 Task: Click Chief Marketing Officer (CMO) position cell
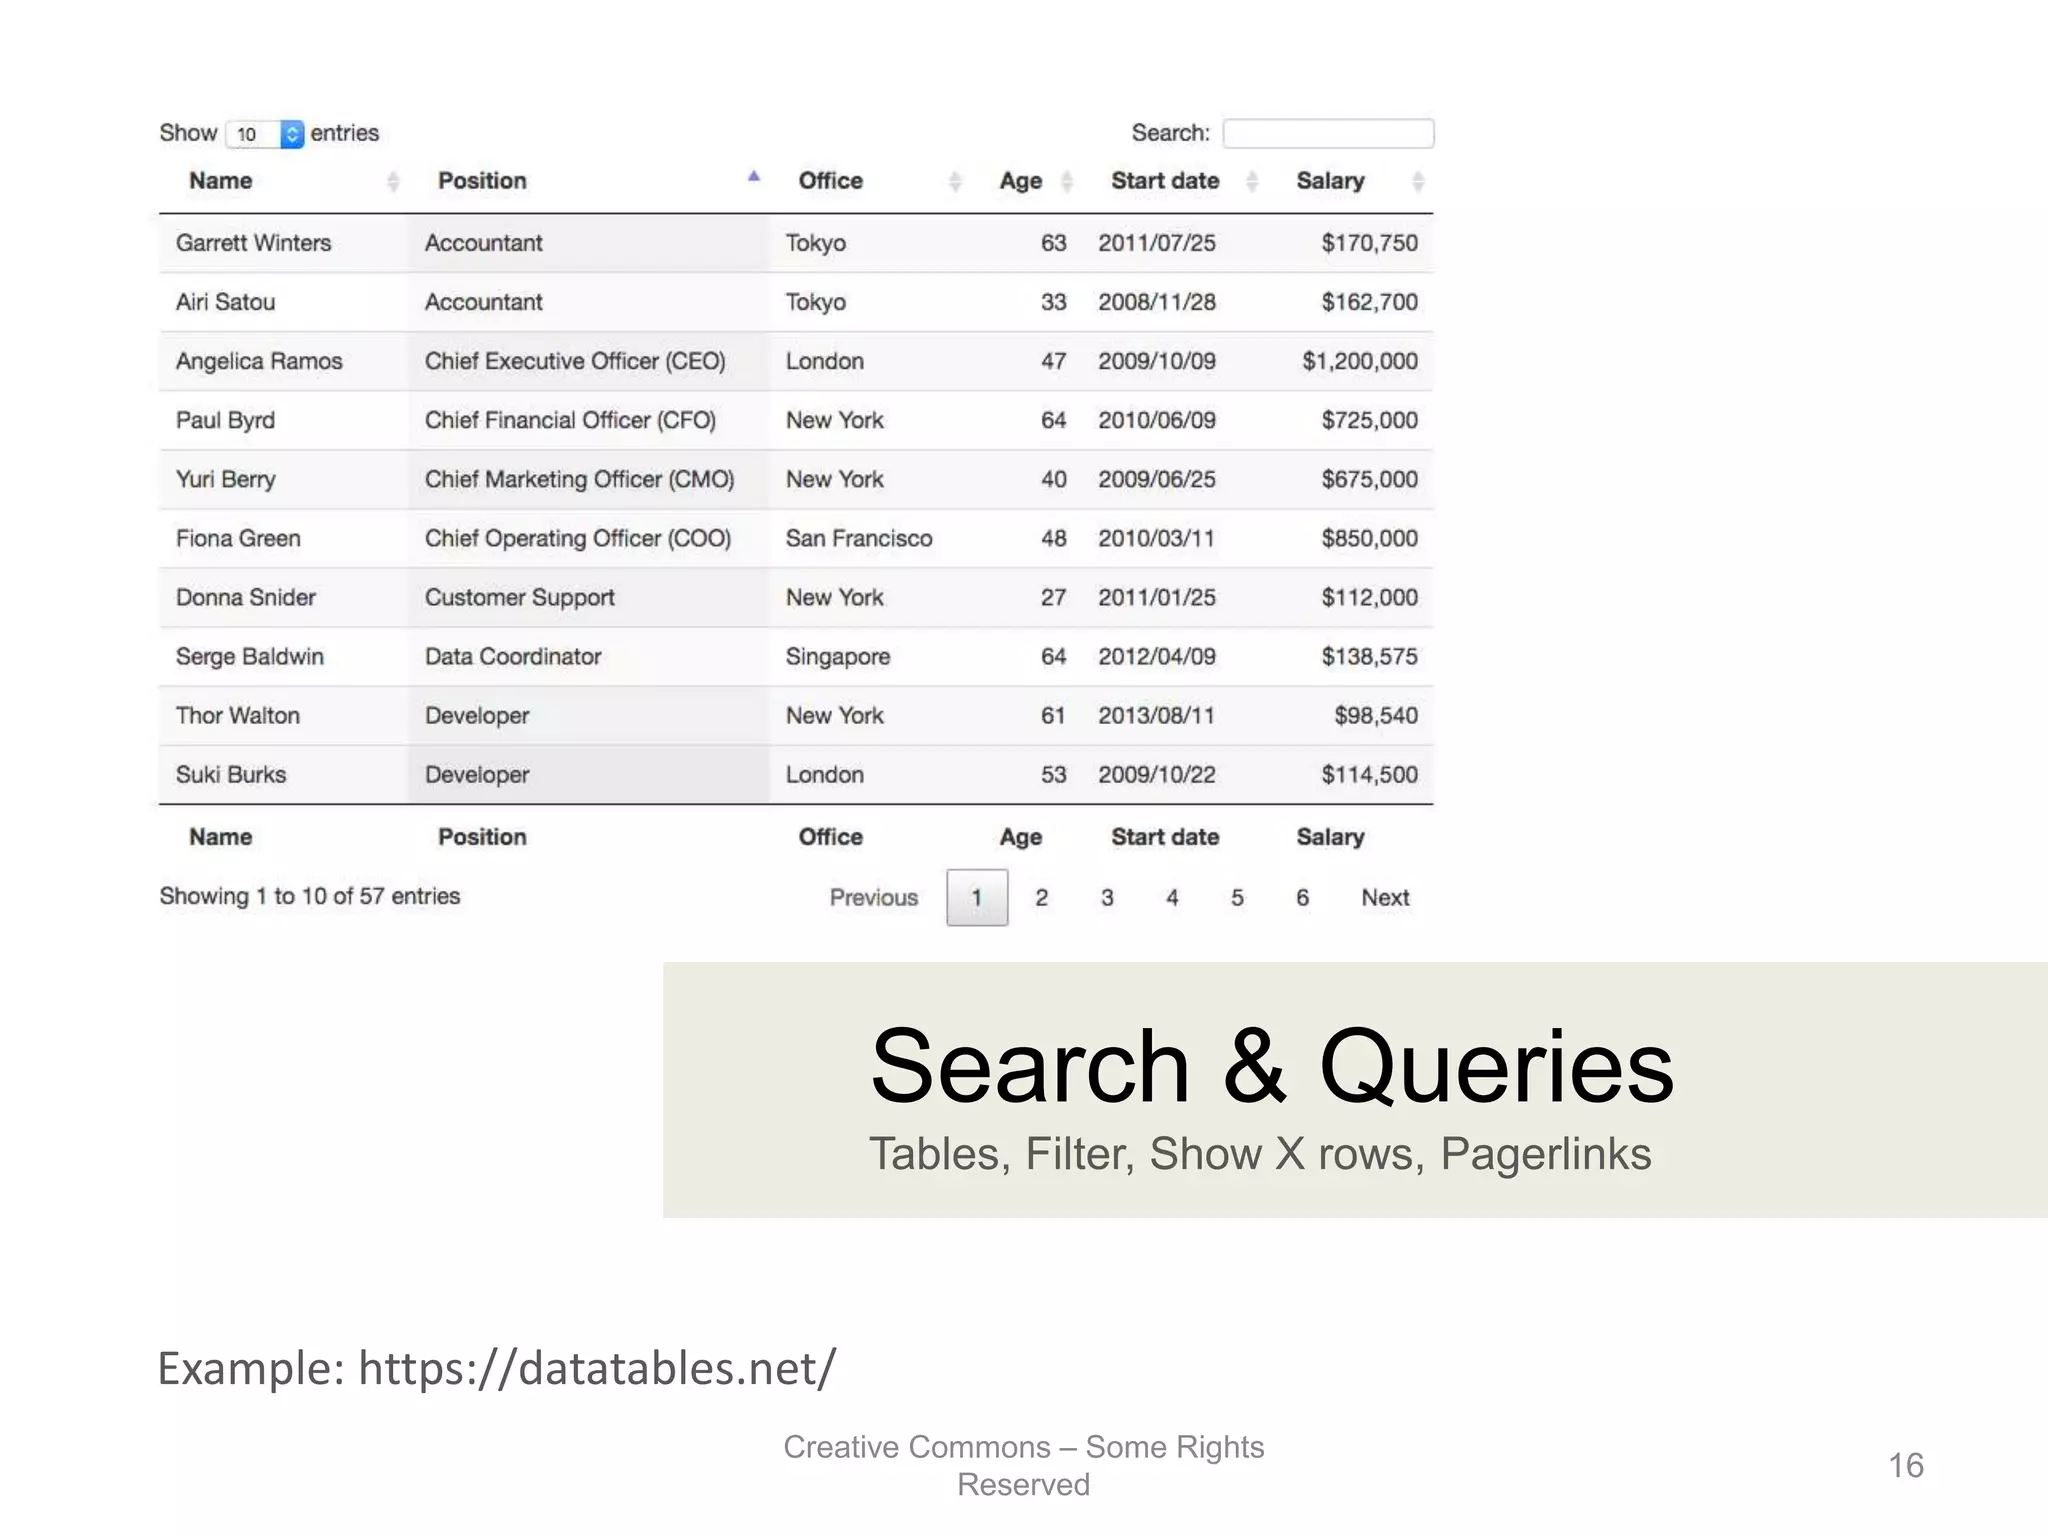580,479
